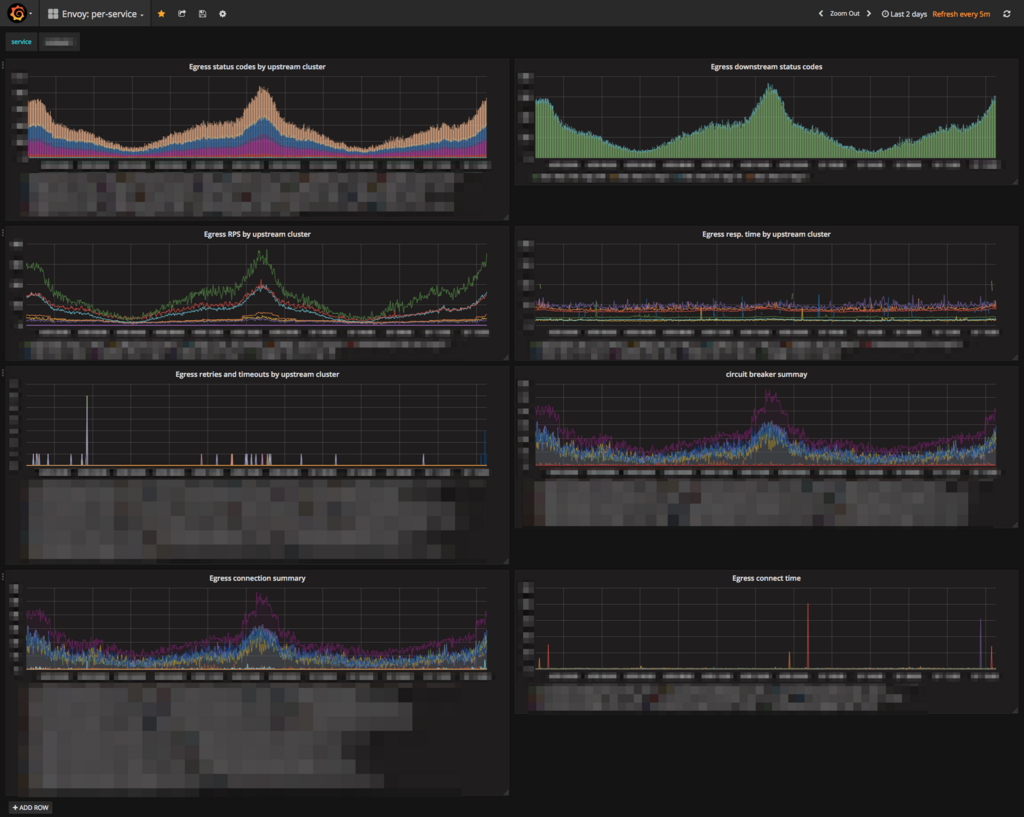1024x817 pixels.
Task: Click the share dashboard icon
Action: [x=182, y=14]
